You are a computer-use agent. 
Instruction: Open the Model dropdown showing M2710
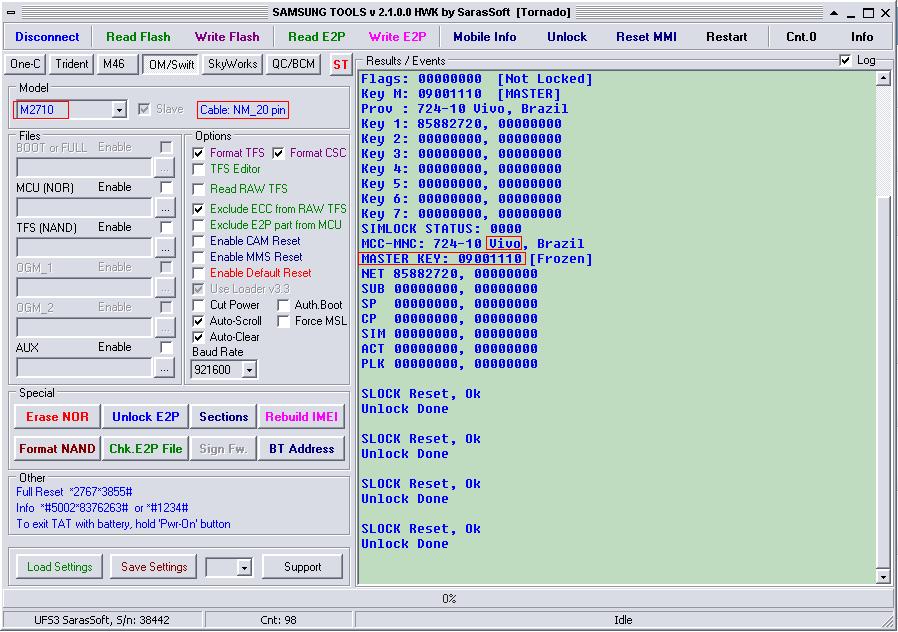(119, 109)
